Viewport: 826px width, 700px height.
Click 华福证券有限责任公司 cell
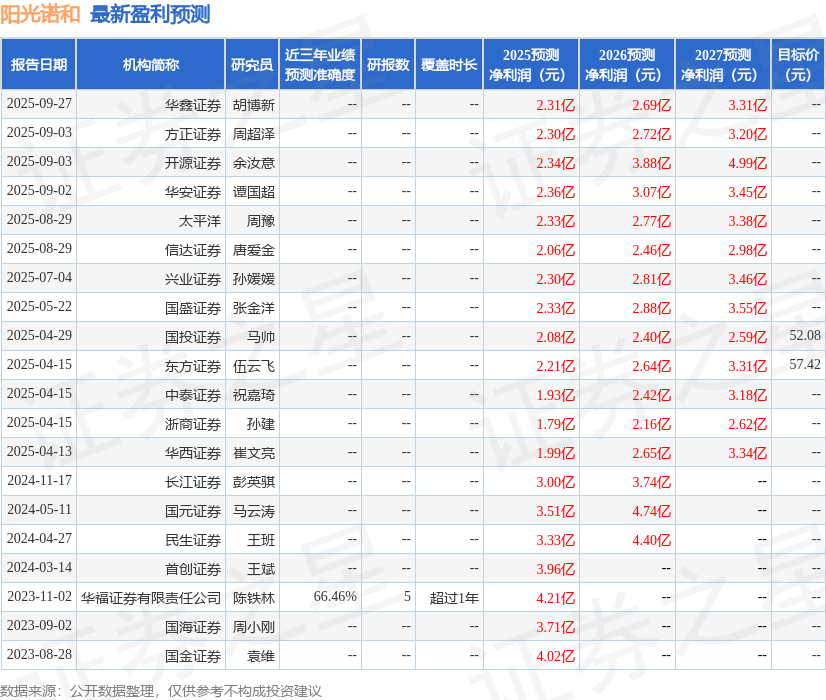151,598
